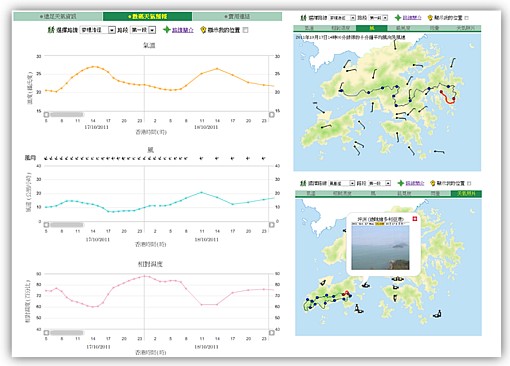Open the section dropdown in the left panel
Viewport: 510px width, 366px height.
(143, 30)
